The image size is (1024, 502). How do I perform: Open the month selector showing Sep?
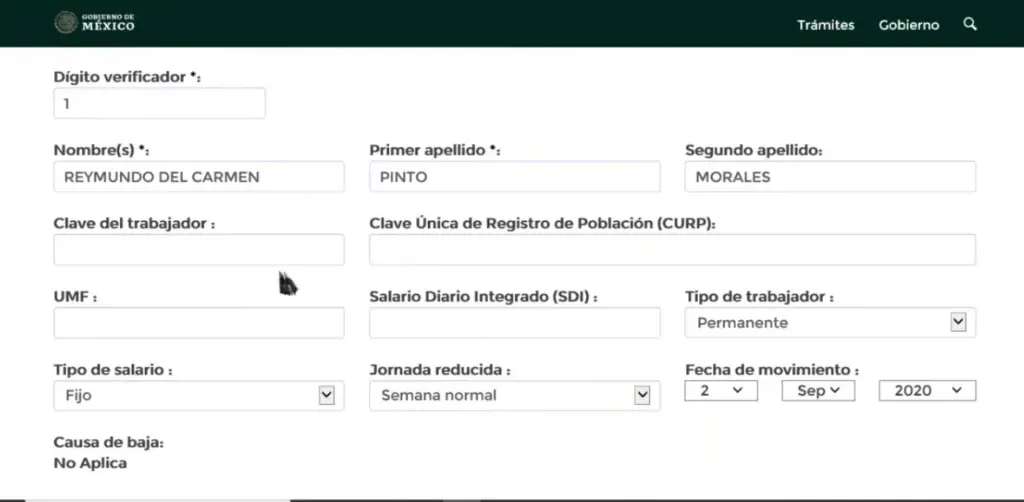click(x=818, y=390)
